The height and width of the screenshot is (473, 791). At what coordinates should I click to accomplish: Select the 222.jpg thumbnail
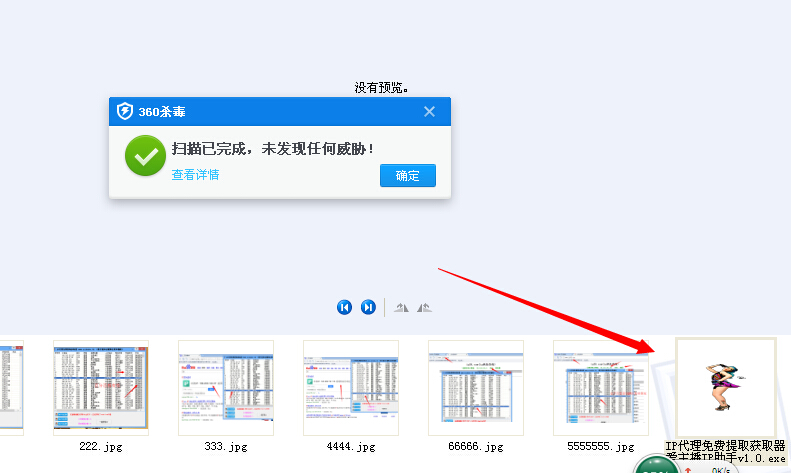tap(101, 387)
